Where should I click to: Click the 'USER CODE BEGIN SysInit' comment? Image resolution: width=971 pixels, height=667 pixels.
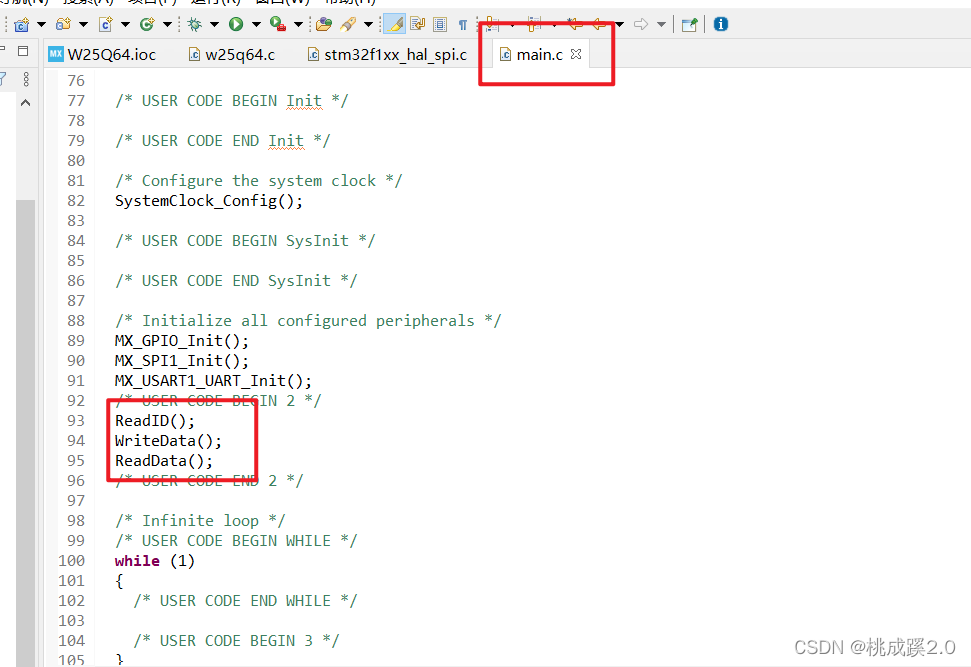245,241
